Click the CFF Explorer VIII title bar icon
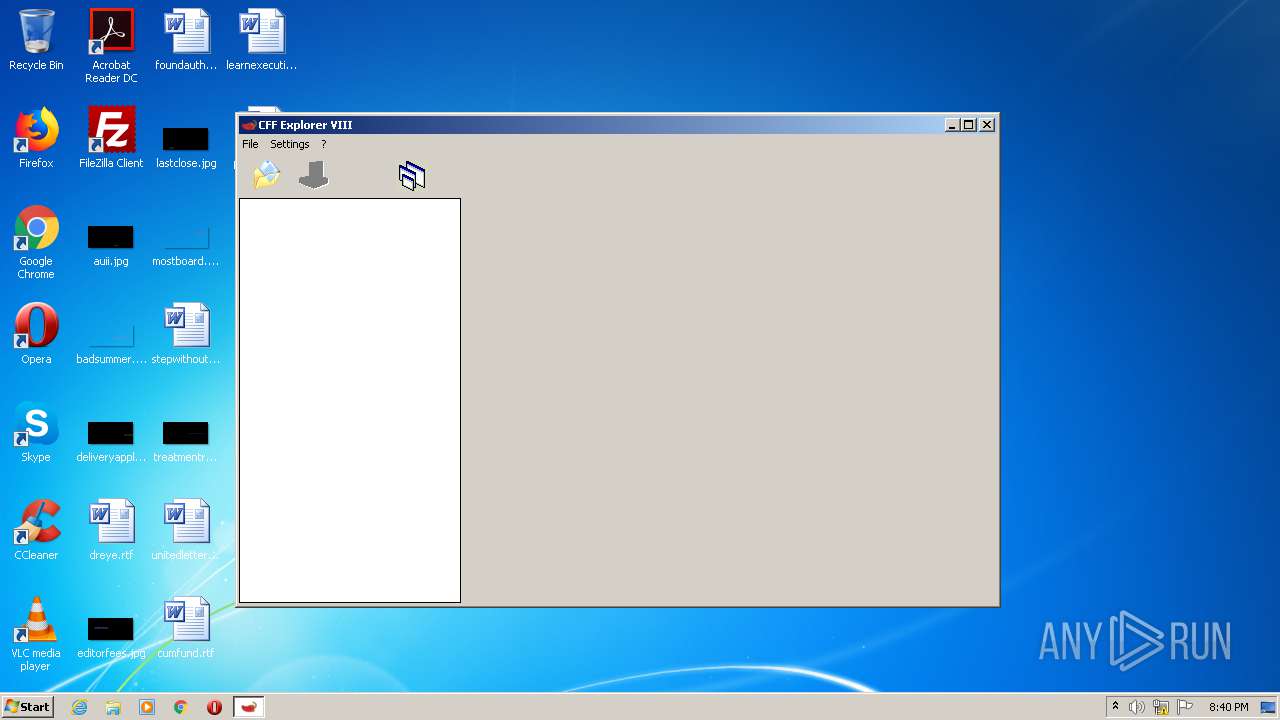The height and width of the screenshot is (720, 1280). tap(249, 125)
